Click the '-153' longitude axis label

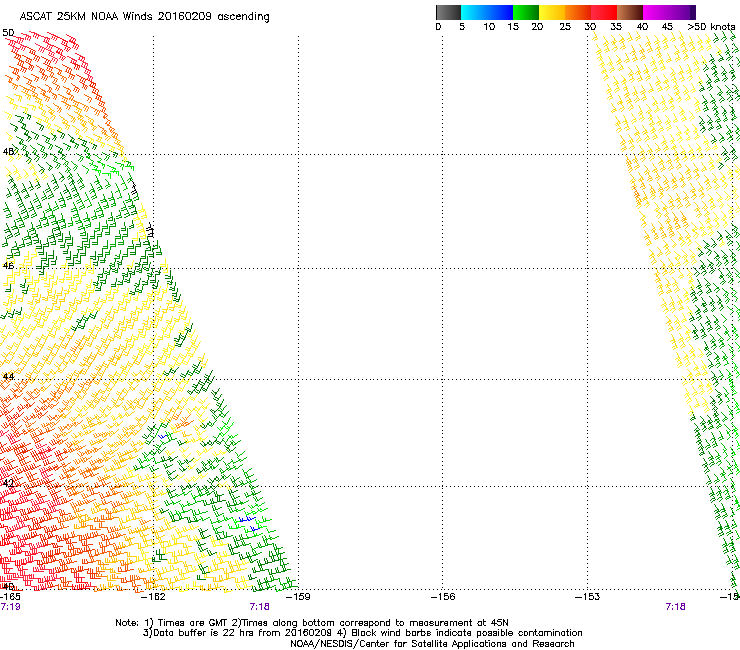[x=588, y=597]
